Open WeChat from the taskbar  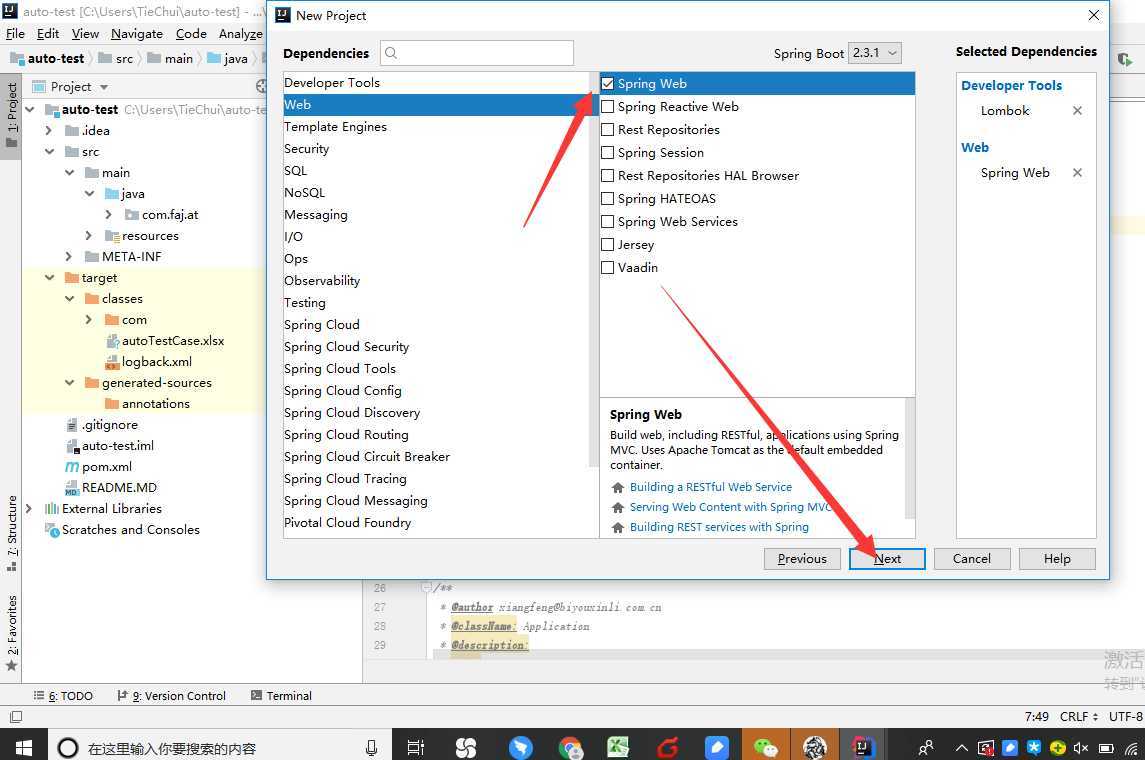point(765,748)
